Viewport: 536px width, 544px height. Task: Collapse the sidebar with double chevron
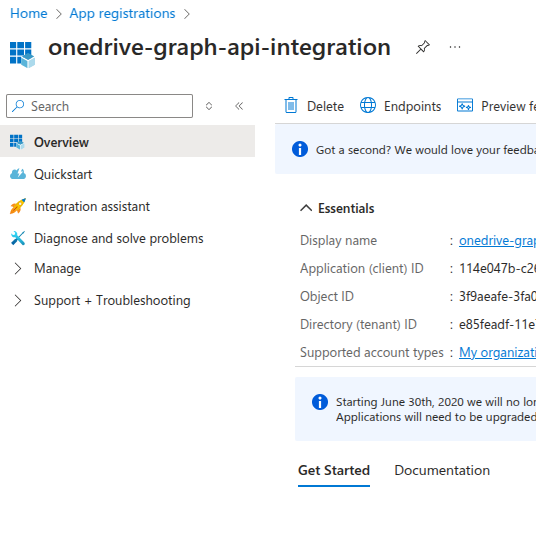point(239,106)
